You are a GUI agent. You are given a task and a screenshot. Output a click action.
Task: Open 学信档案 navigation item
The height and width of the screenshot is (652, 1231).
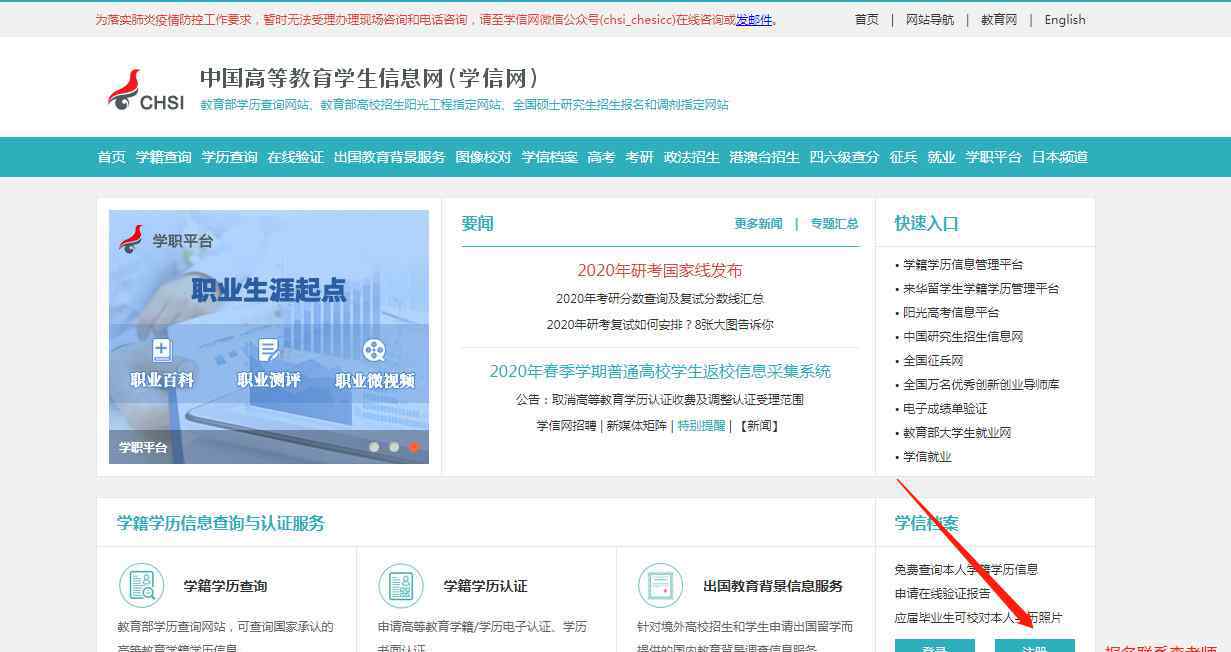pyautogui.click(x=550, y=157)
